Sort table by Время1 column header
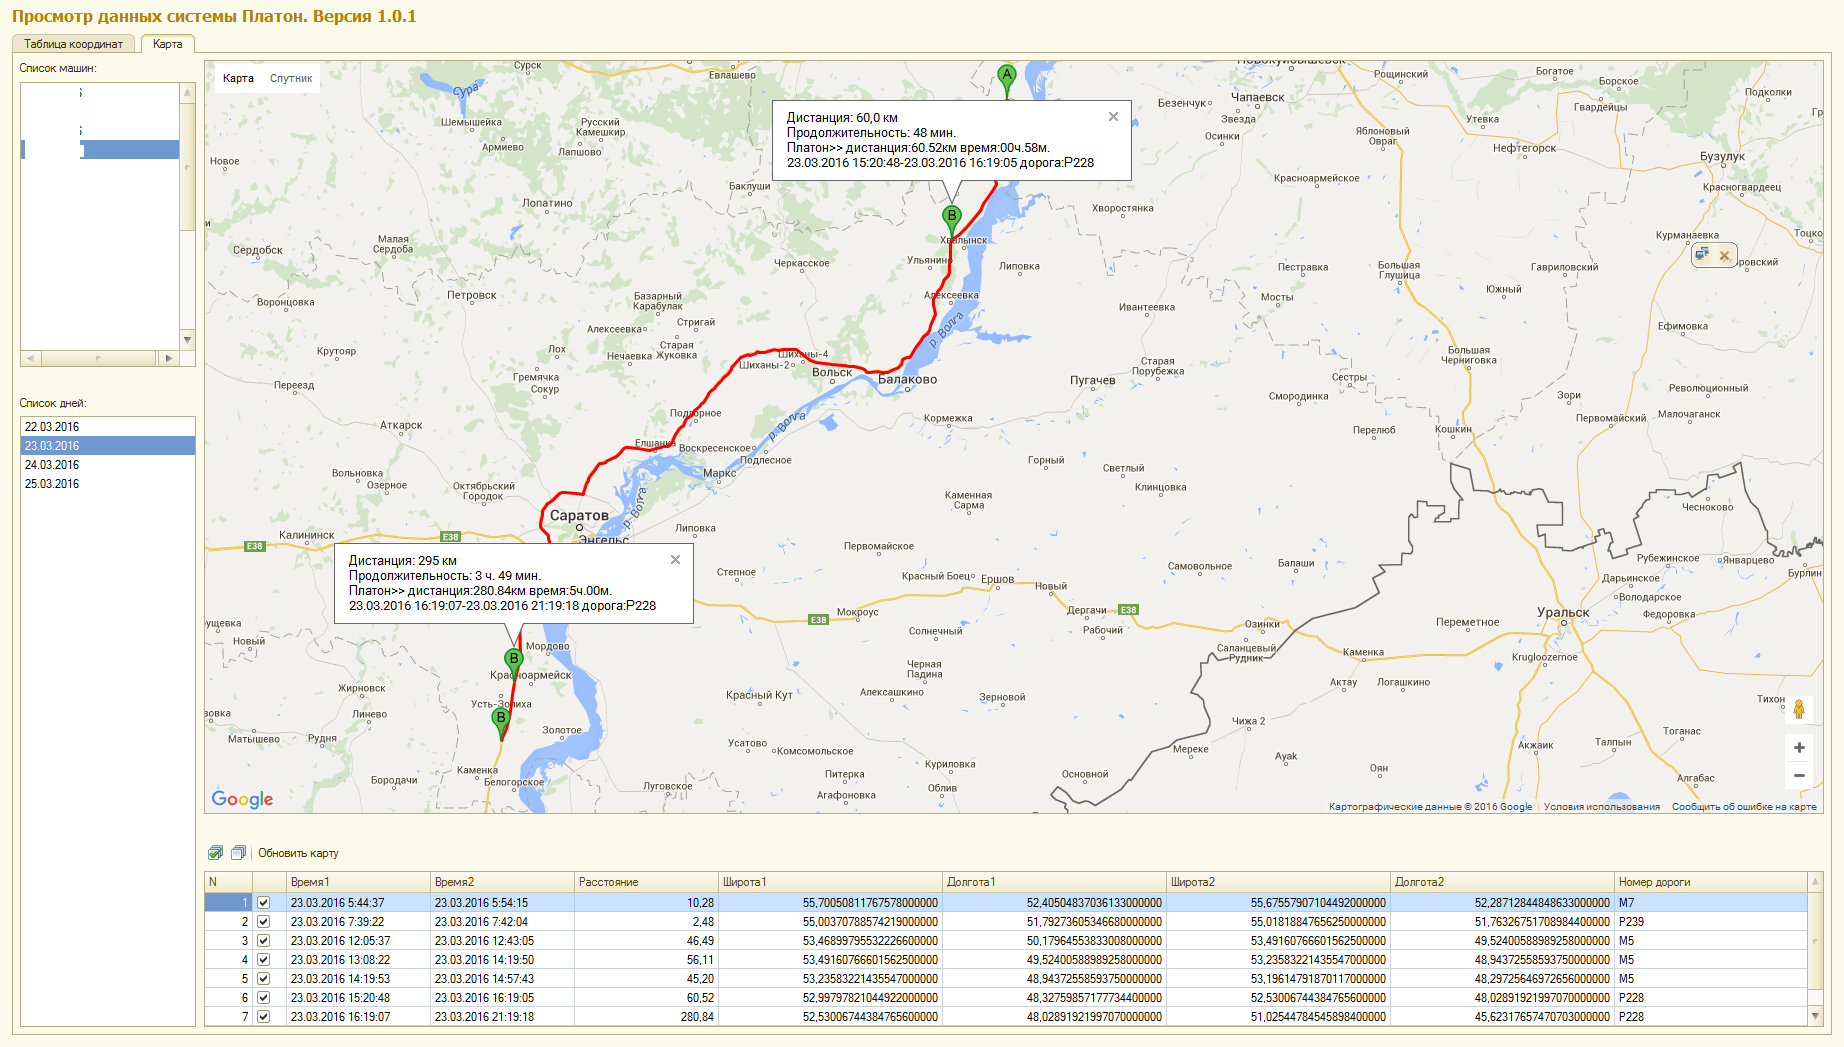Image resolution: width=1844 pixels, height=1047 pixels. (x=358, y=882)
